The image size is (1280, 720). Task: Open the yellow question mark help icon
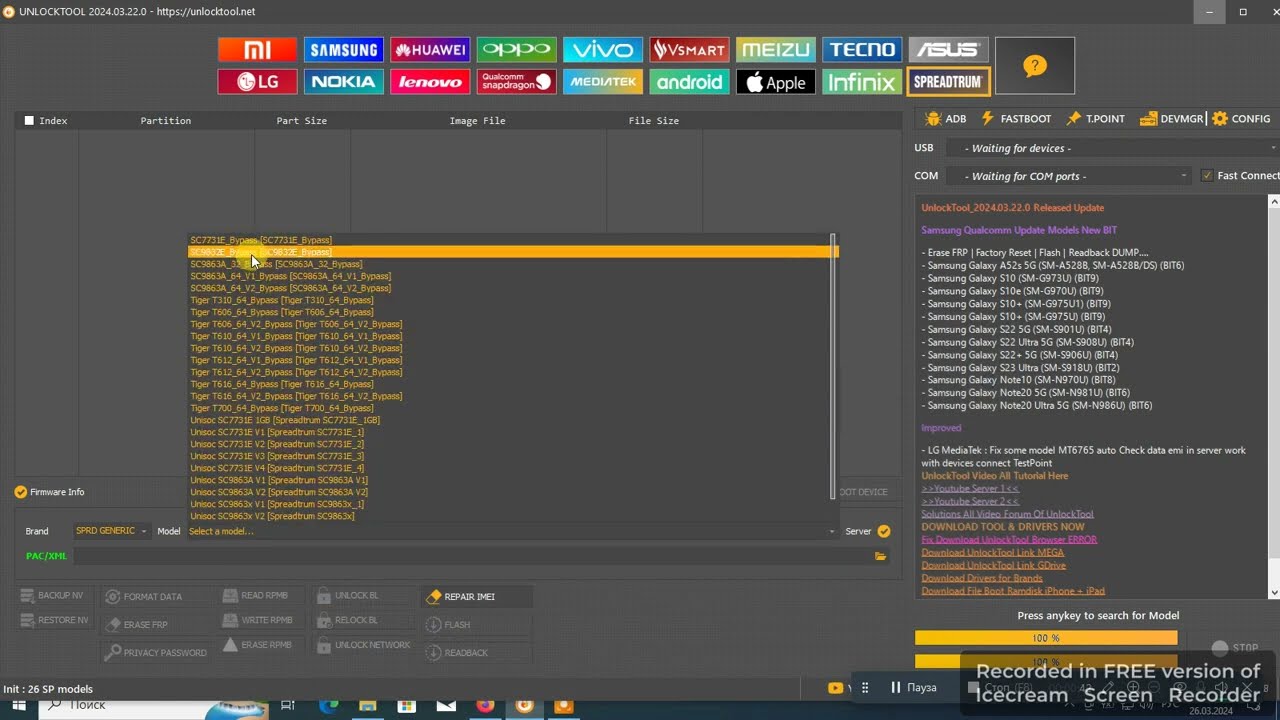(1034, 66)
